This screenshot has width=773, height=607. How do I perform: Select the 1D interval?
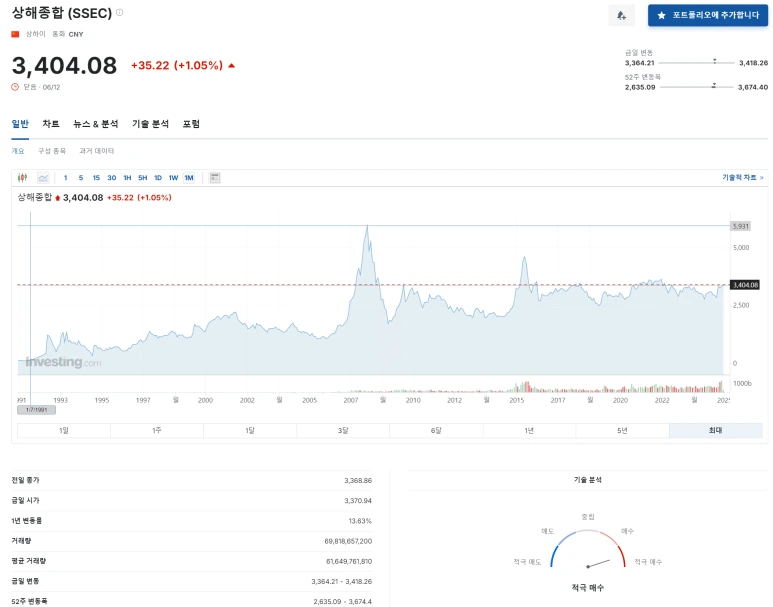158,178
